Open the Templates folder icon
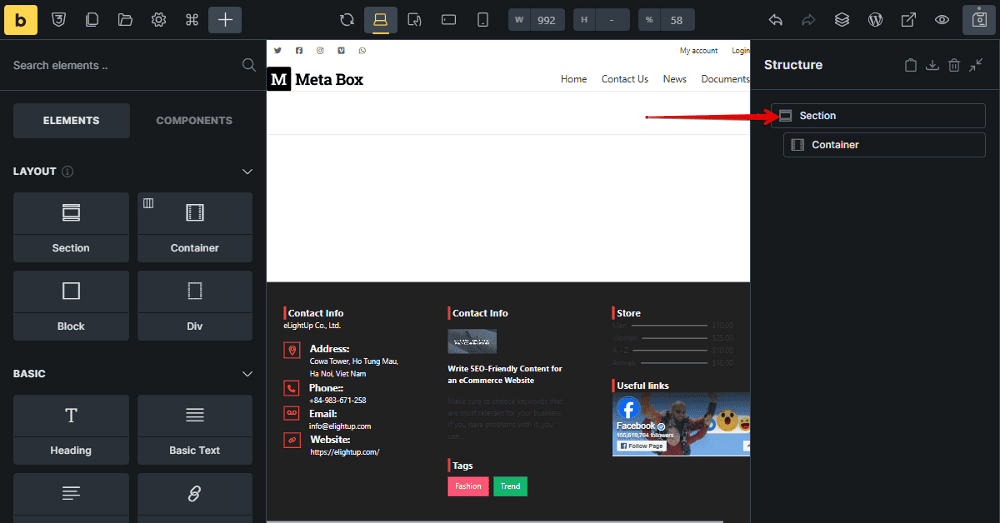Viewport: 1000px width, 523px height. tap(125, 19)
